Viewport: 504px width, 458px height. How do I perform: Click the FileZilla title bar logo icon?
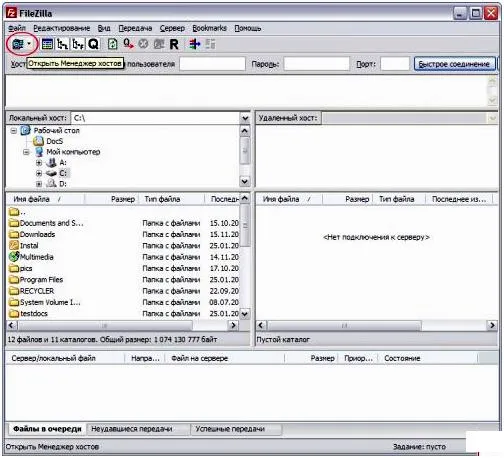(x=11, y=13)
